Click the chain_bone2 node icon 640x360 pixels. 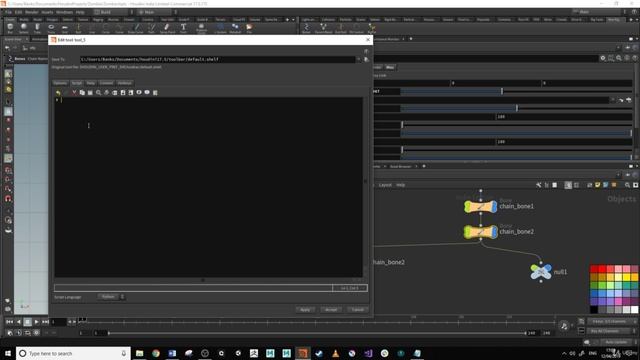480,232
